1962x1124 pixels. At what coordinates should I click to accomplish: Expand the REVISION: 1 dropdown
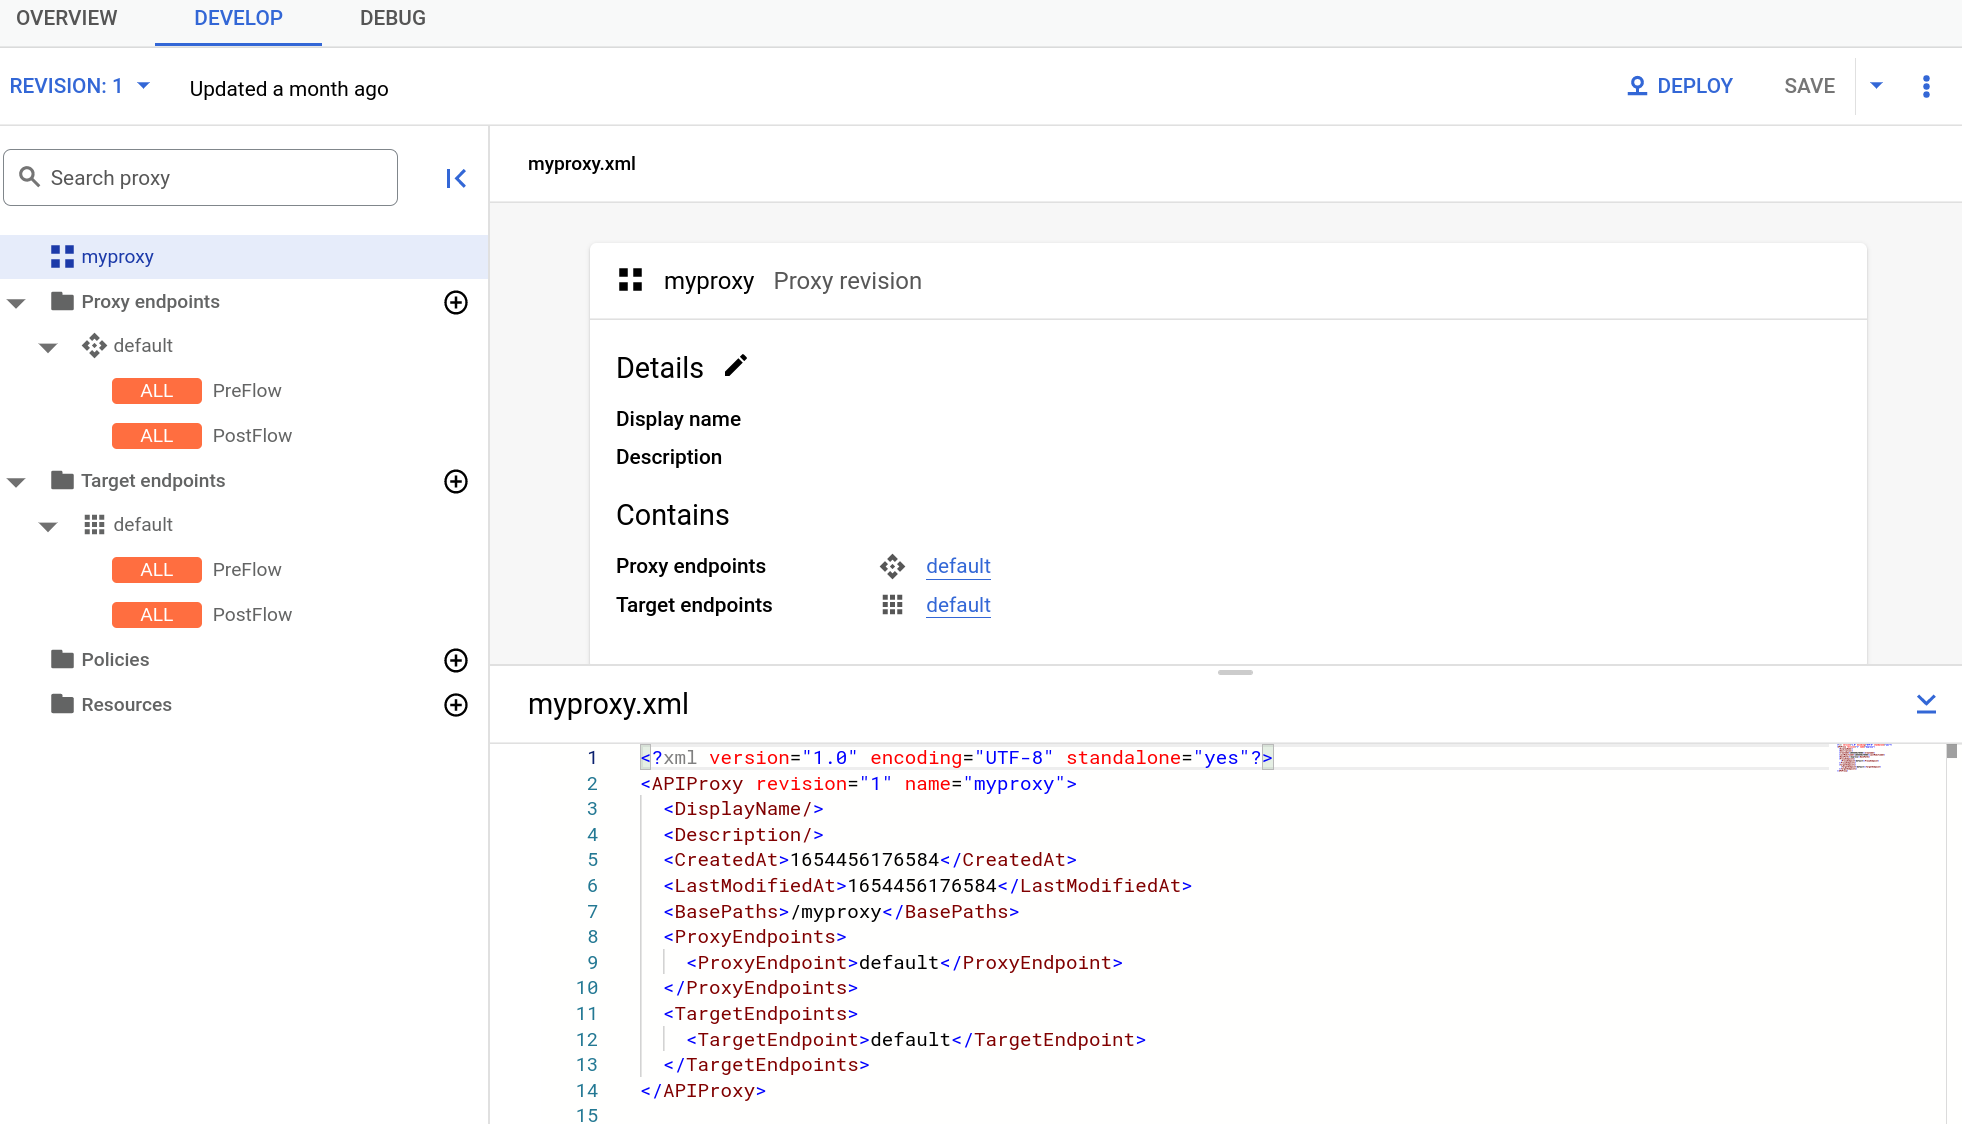tap(77, 86)
